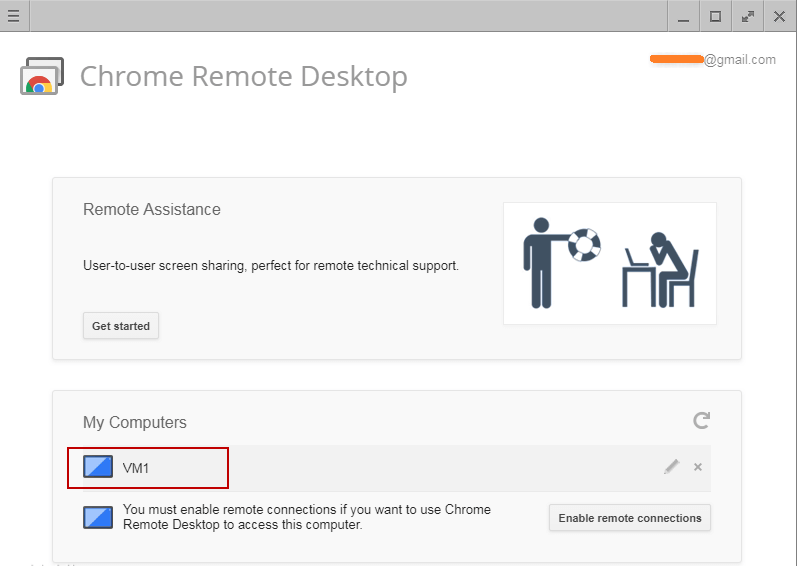Click the My Computers heading
Image resolution: width=797 pixels, height=587 pixels.
(135, 422)
